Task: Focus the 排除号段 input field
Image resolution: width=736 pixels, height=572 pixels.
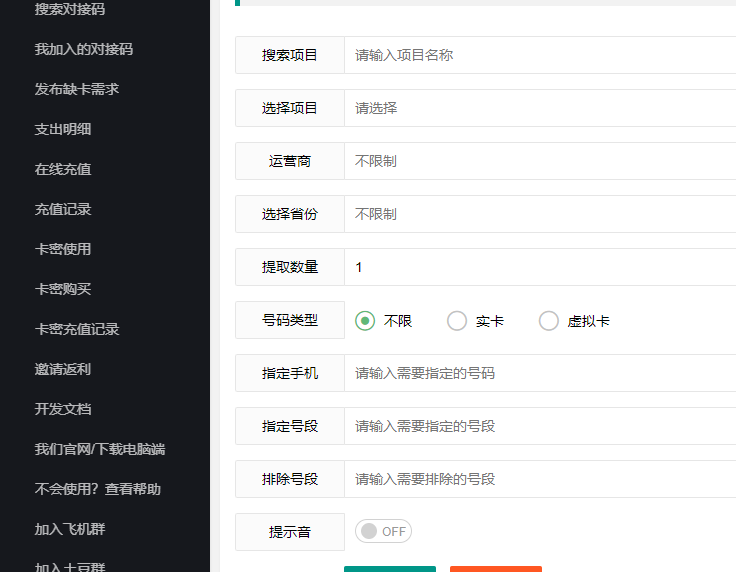Action: pos(540,479)
